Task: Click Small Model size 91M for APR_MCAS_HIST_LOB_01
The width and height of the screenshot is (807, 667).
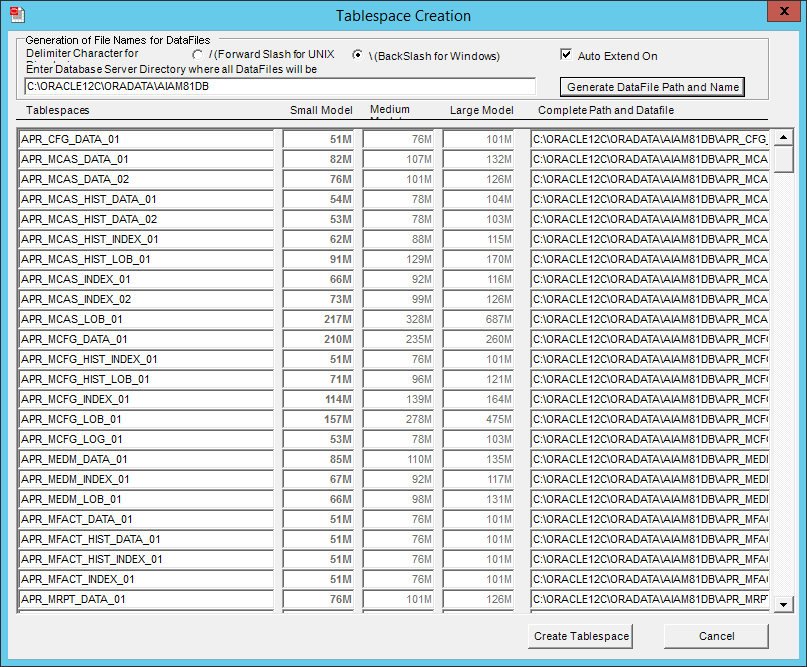Action: [x=318, y=259]
